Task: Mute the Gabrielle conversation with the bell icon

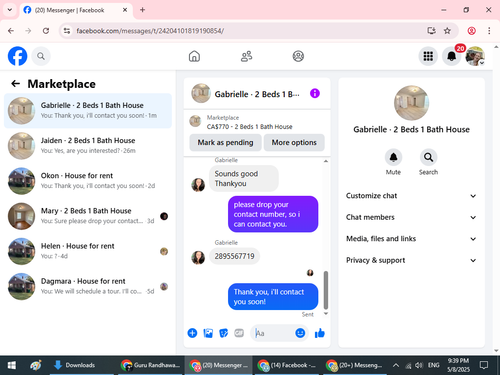Action: click(x=393, y=157)
